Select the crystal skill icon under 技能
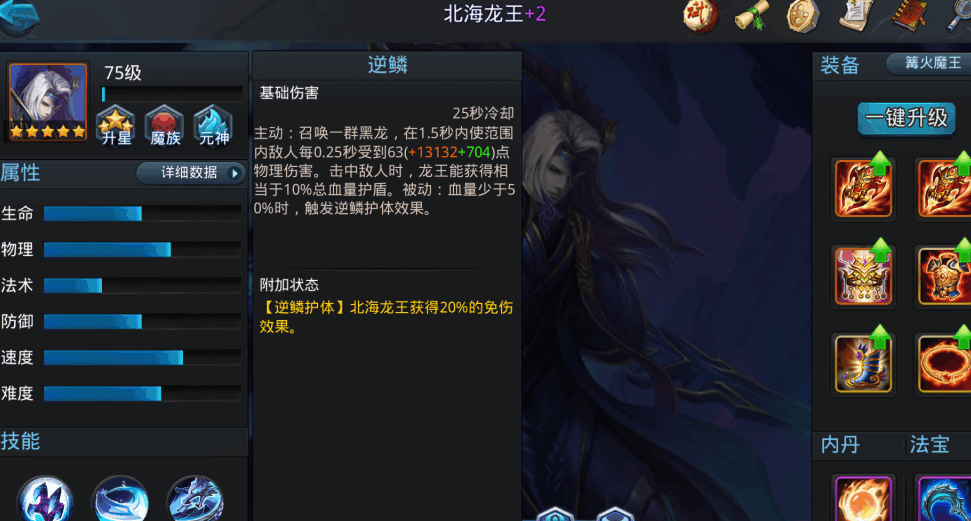Screen dimensions: 971x521 pos(45,499)
